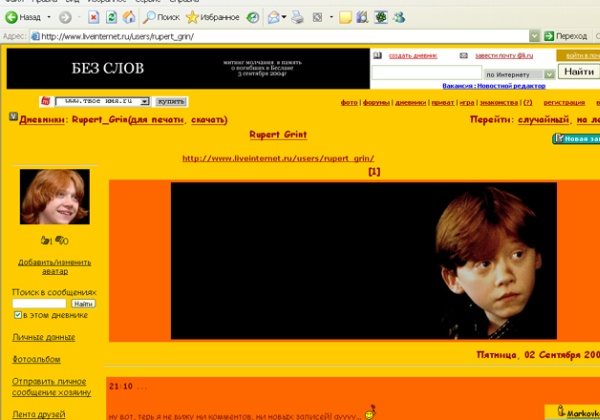Stop page loading with red X icon
Viewport: 600px width, 420px height.
click(x=93, y=17)
